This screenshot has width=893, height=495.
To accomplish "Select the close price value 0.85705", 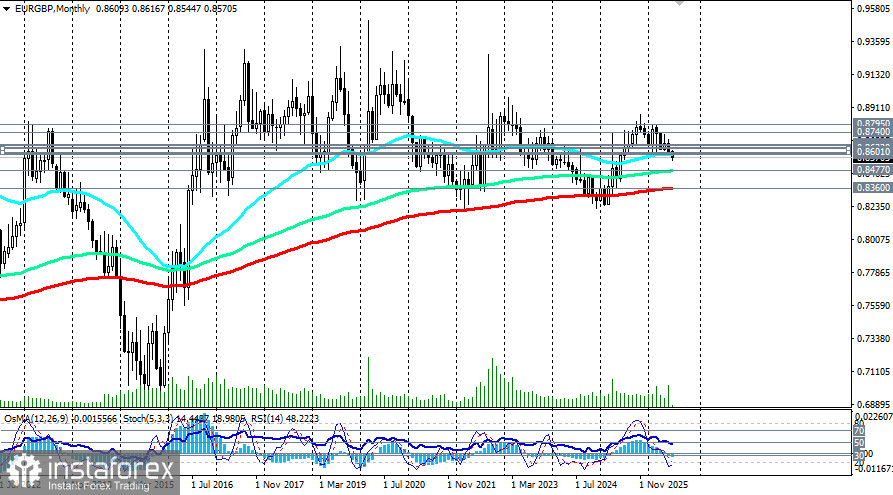I will coord(221,9).
